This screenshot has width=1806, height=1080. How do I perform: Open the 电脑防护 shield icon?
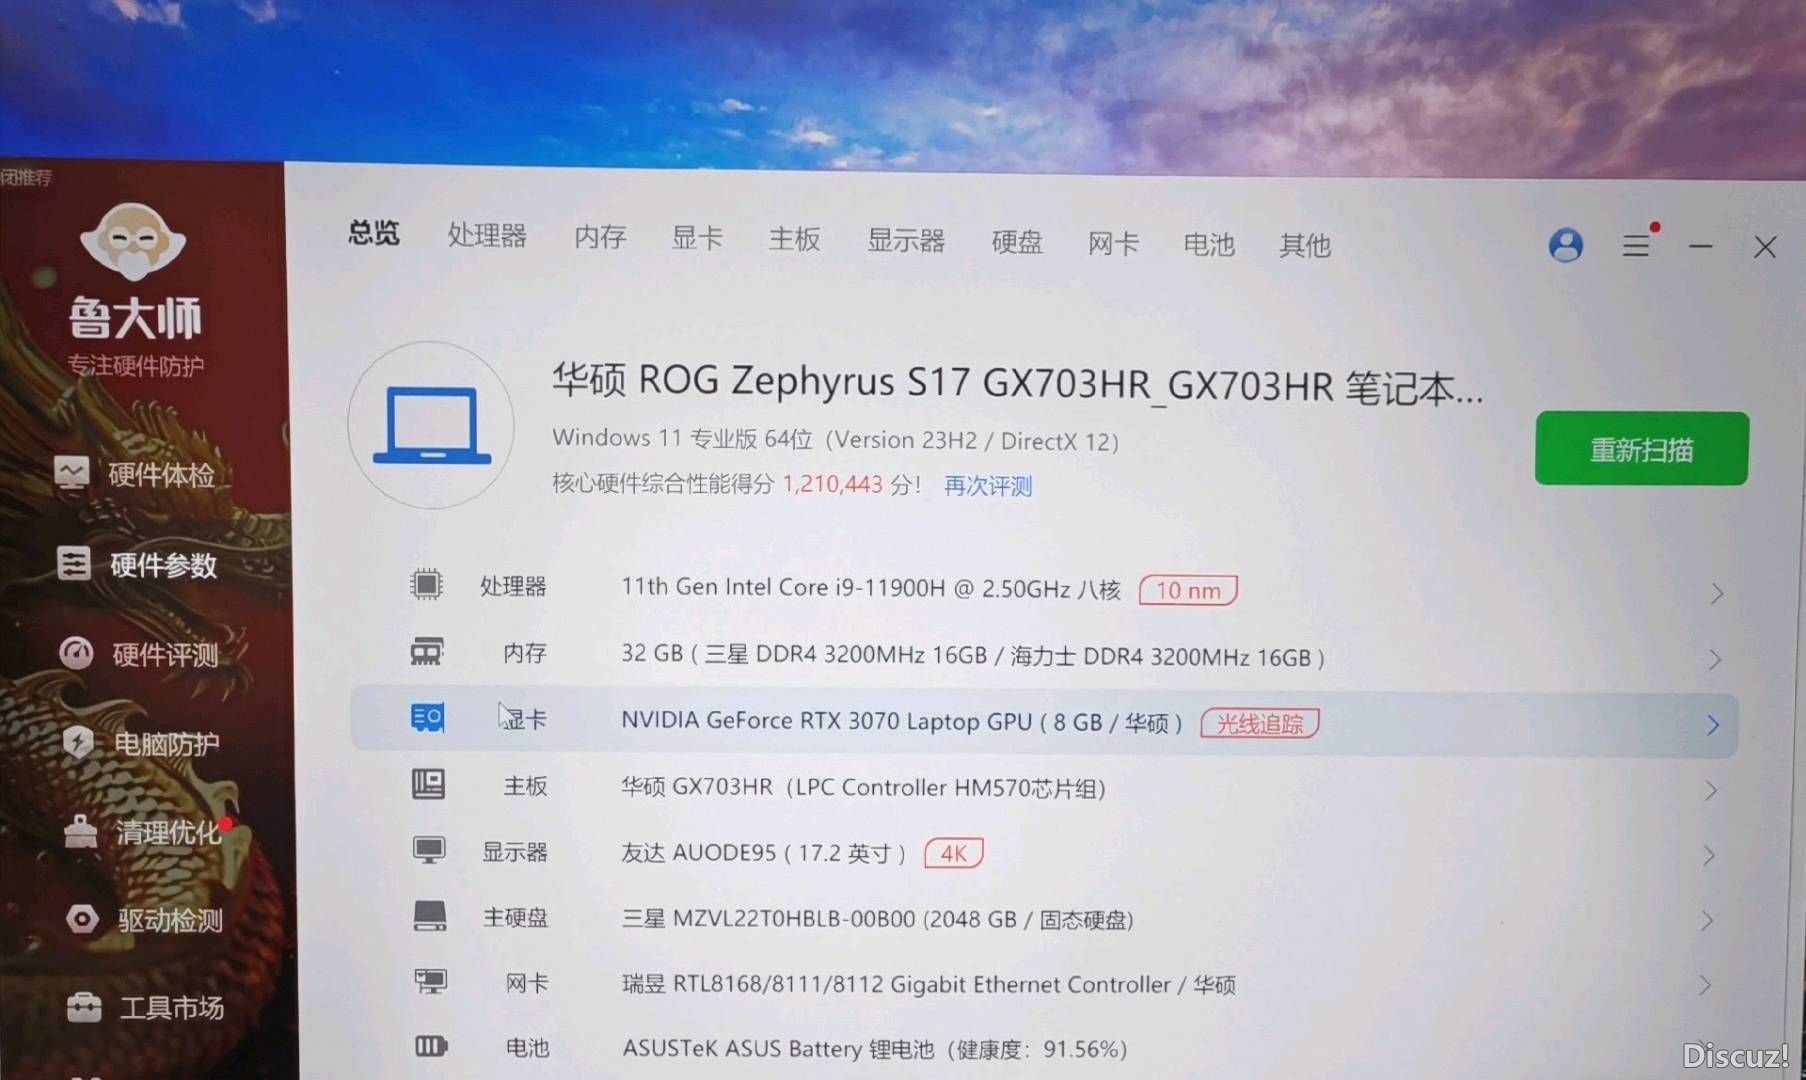pyautogui.click(x=79, y=742)
